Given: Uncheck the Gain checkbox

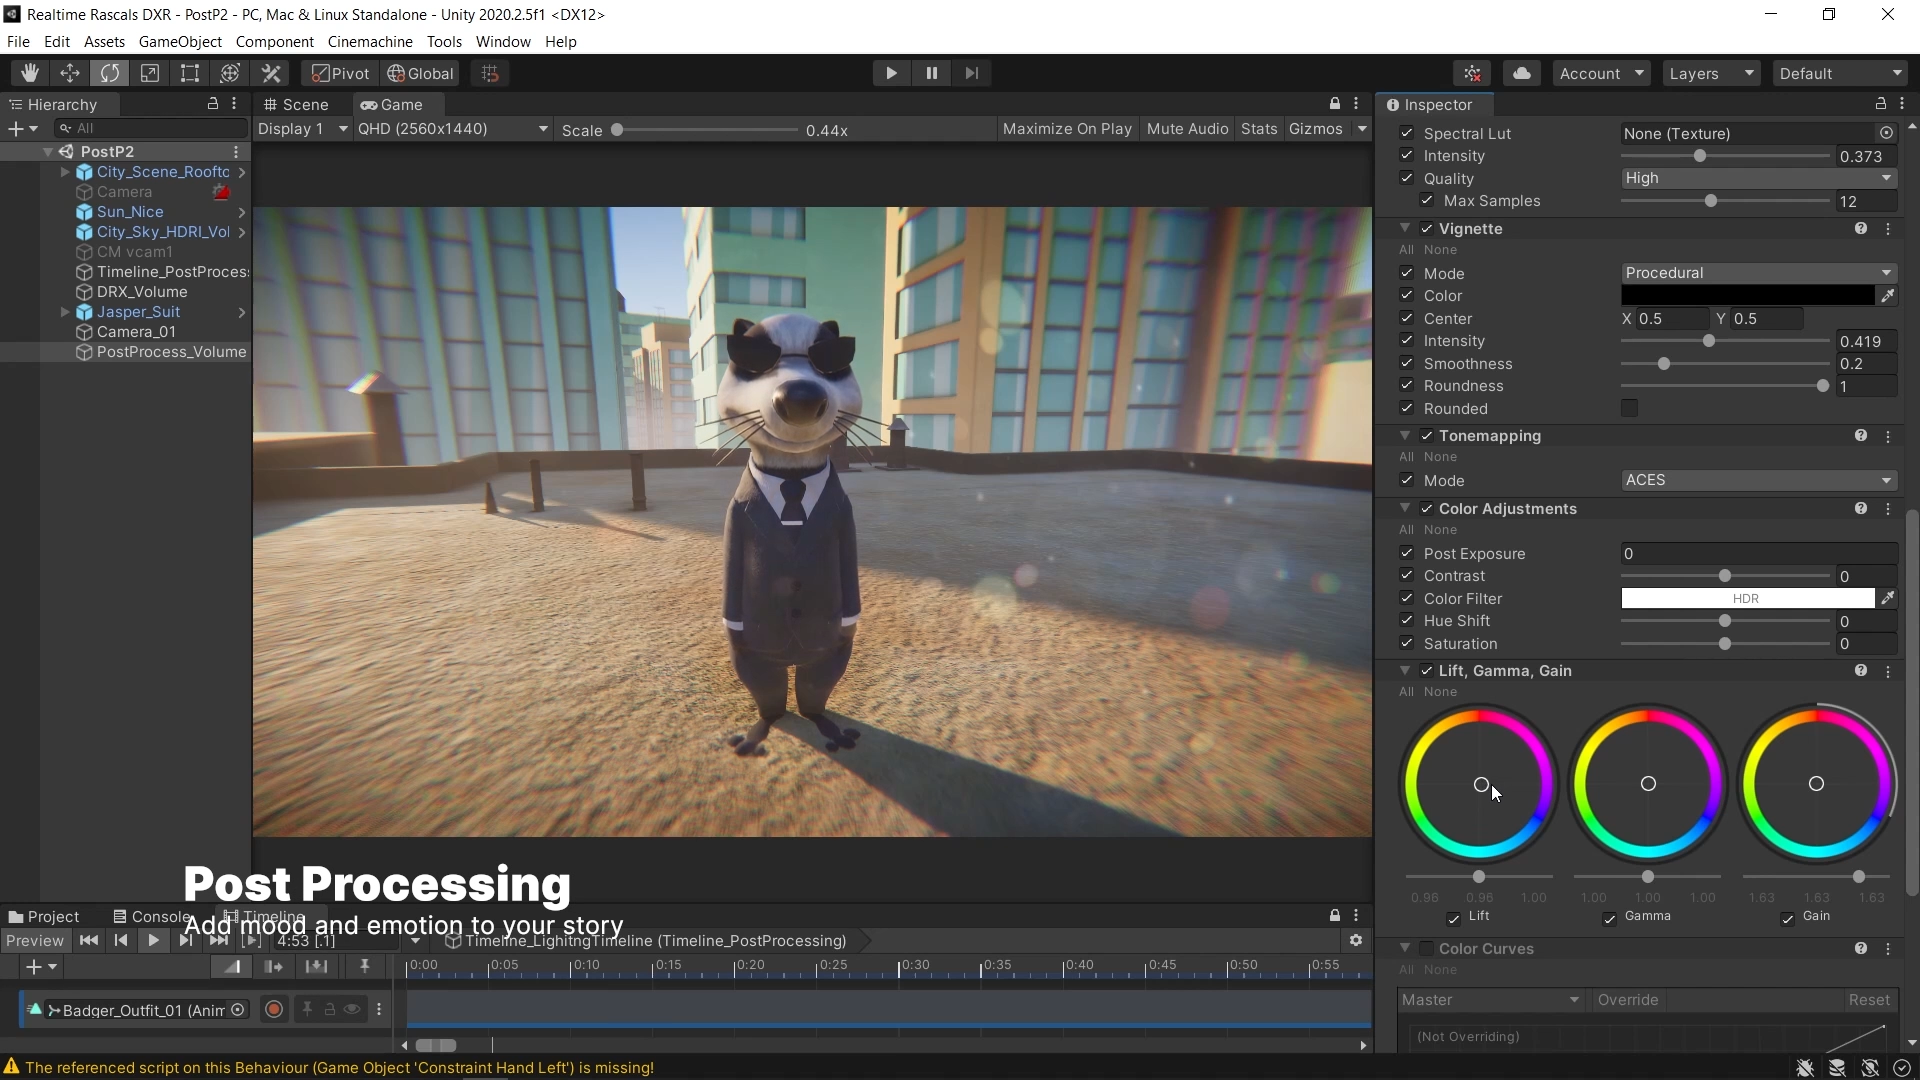Looking at the screenshot, I should coord(1787,918).
